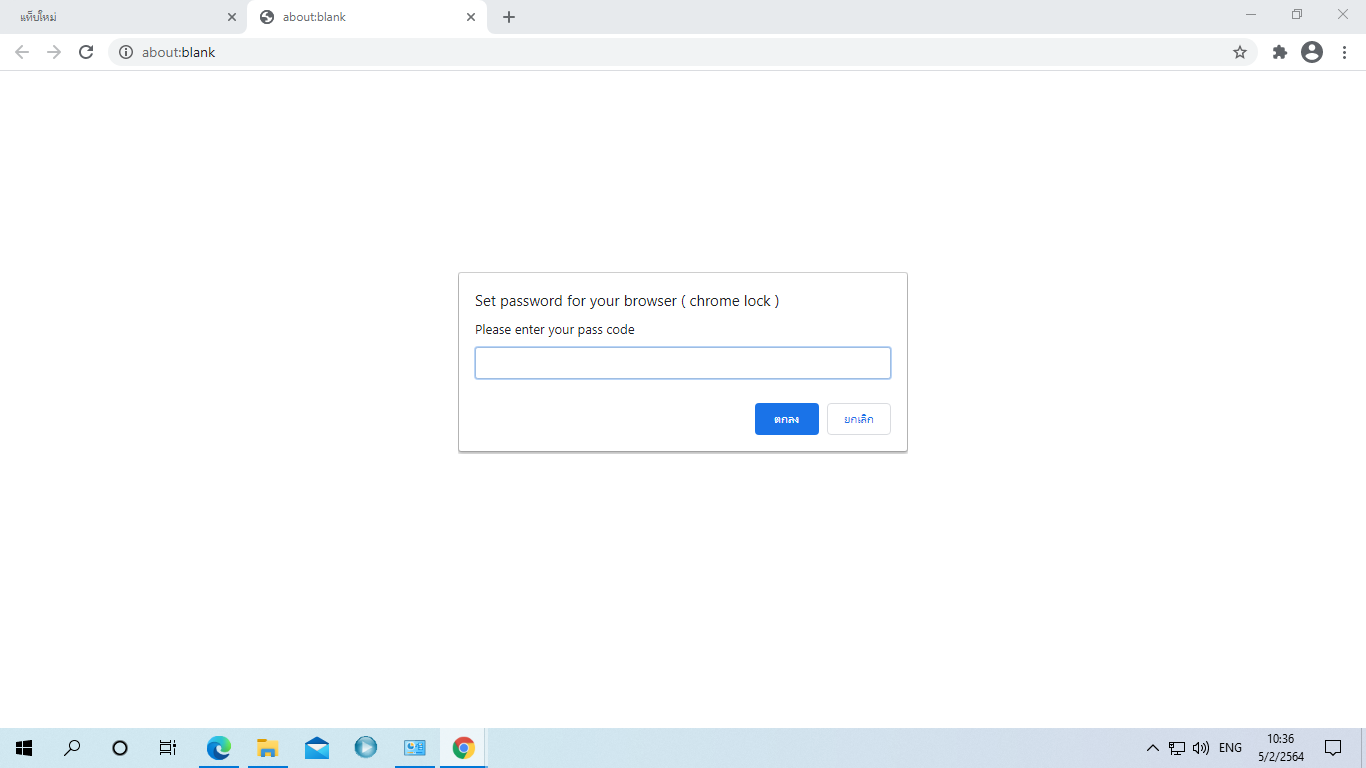Open network status in system tray
Viewport: 1366px width, 768px height.
(x=1177, y=747)
